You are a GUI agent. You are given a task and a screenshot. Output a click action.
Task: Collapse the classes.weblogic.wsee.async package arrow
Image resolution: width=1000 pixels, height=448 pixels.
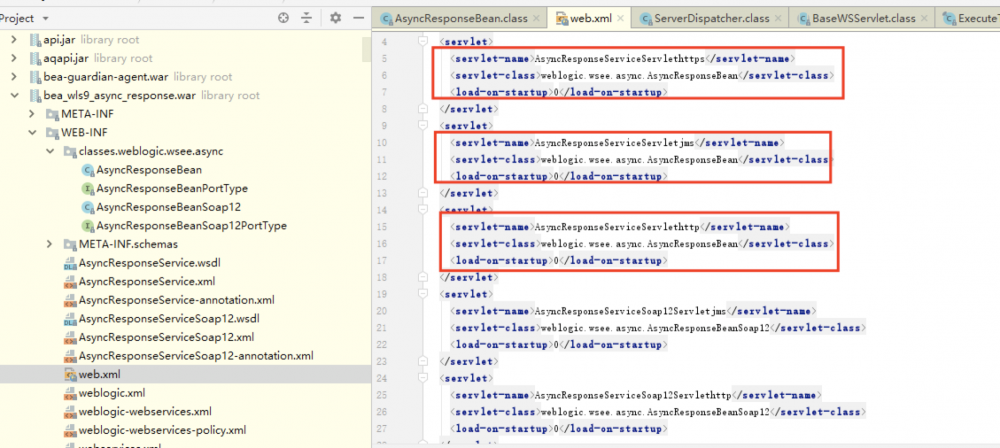49,151
